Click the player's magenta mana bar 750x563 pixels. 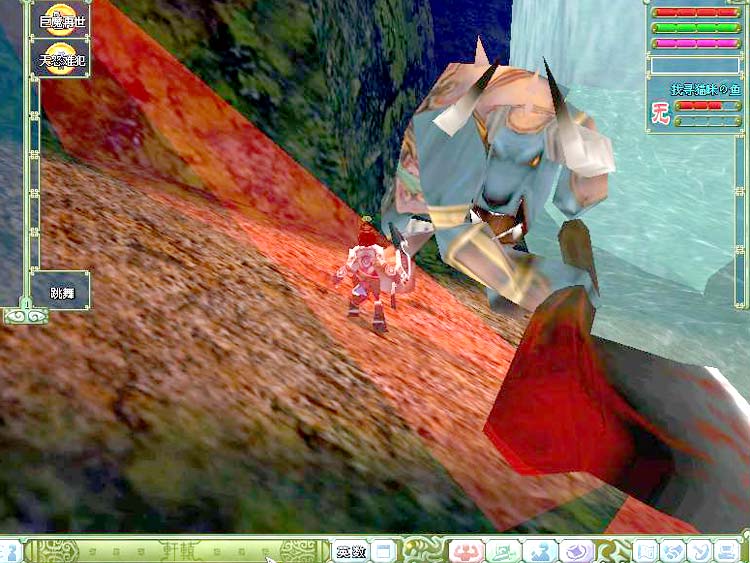click(x=696, y=43)
